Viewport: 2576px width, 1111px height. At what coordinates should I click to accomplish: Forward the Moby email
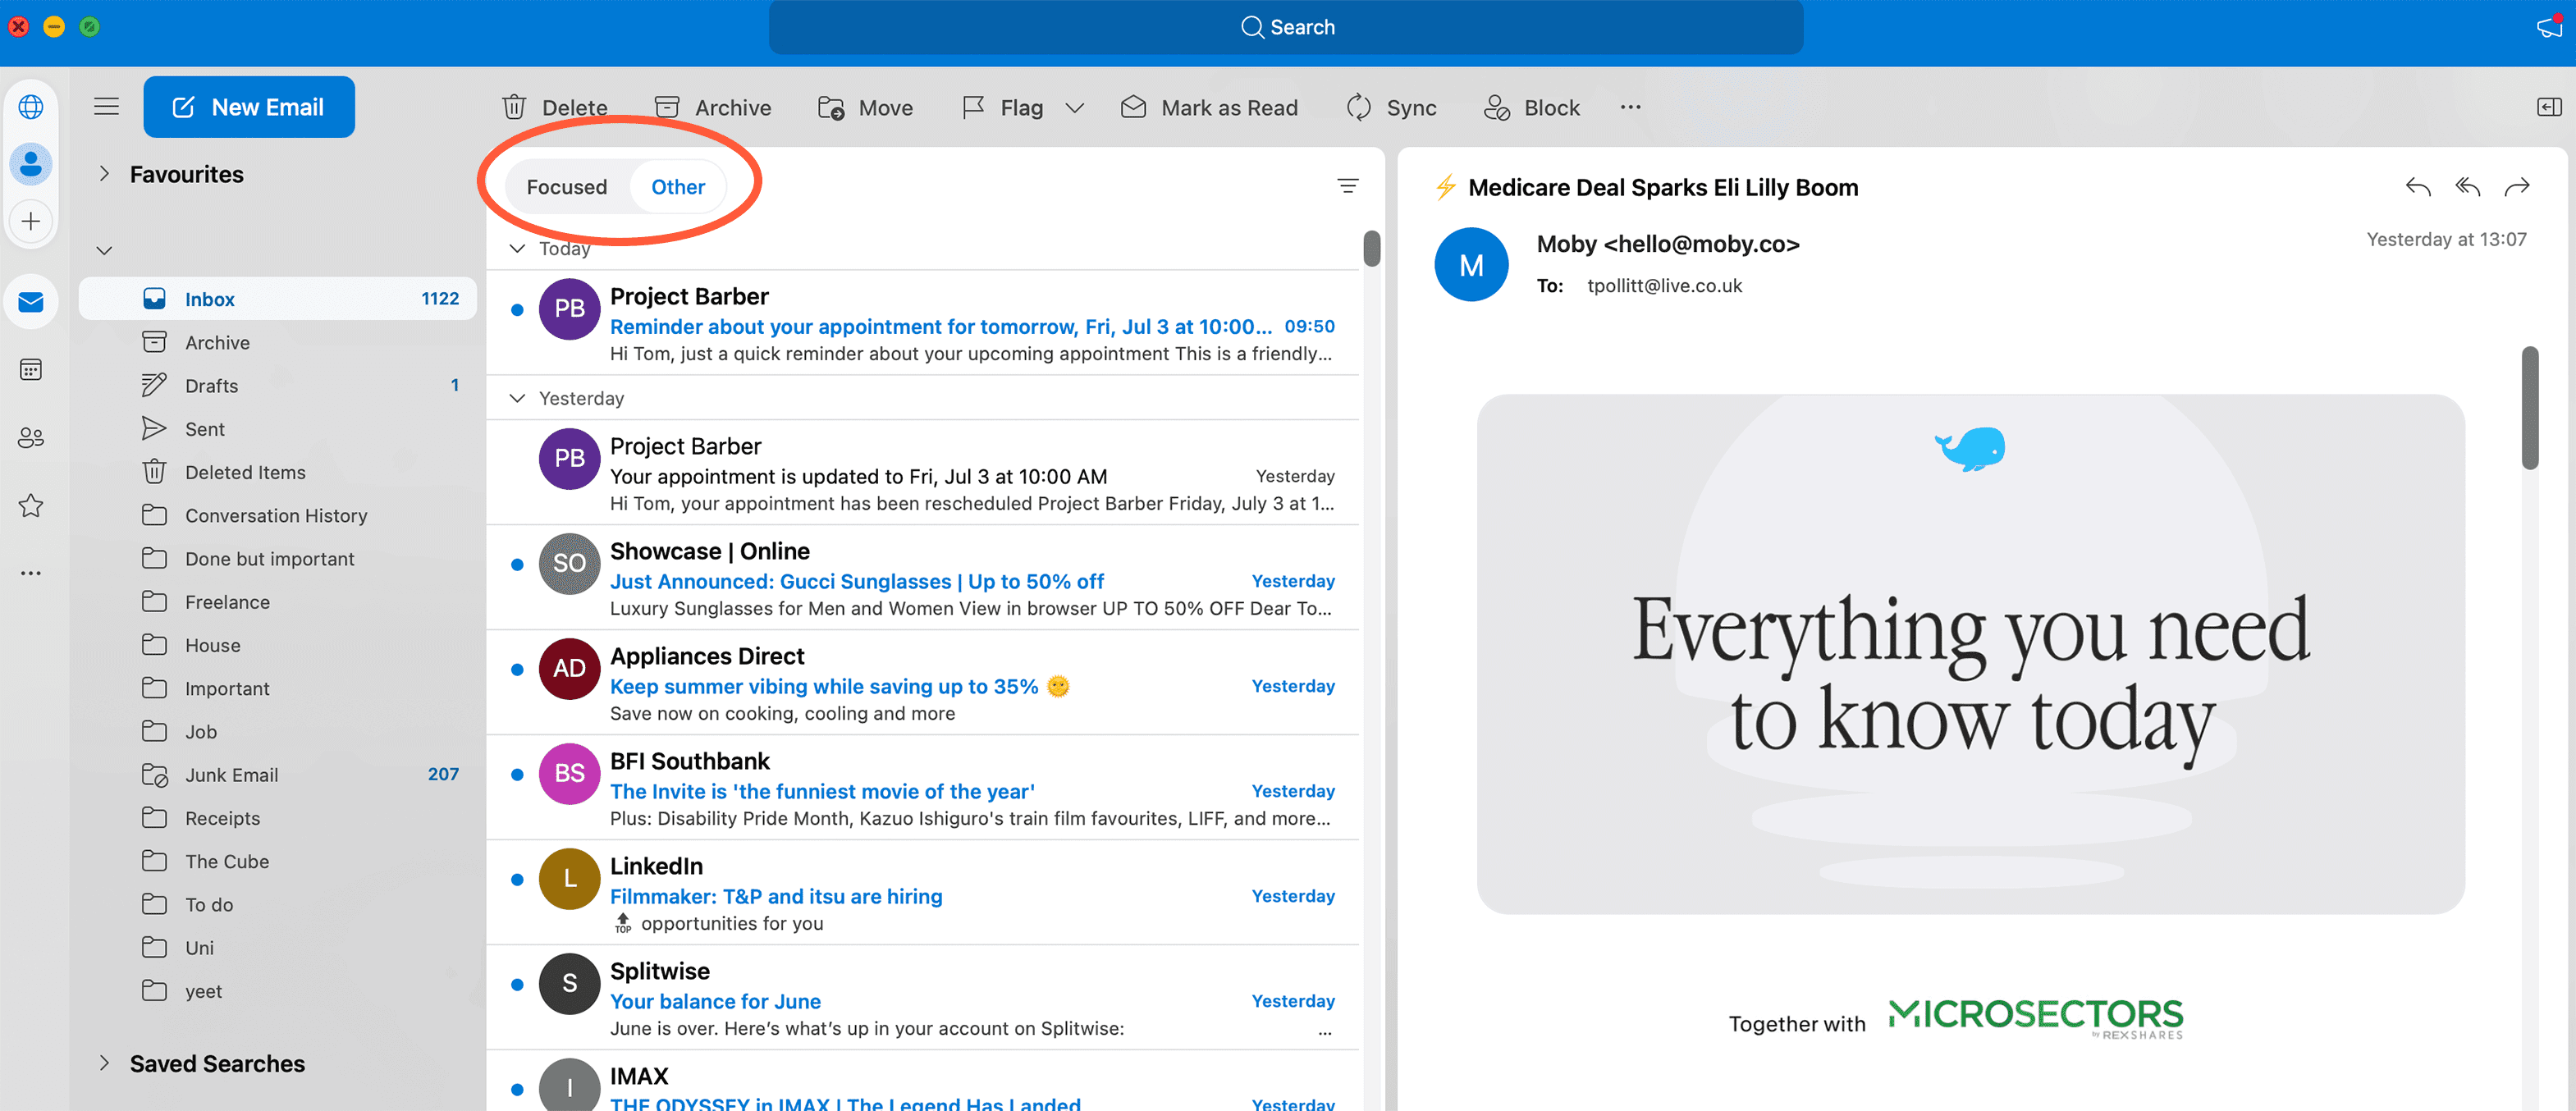(2517, 187)
